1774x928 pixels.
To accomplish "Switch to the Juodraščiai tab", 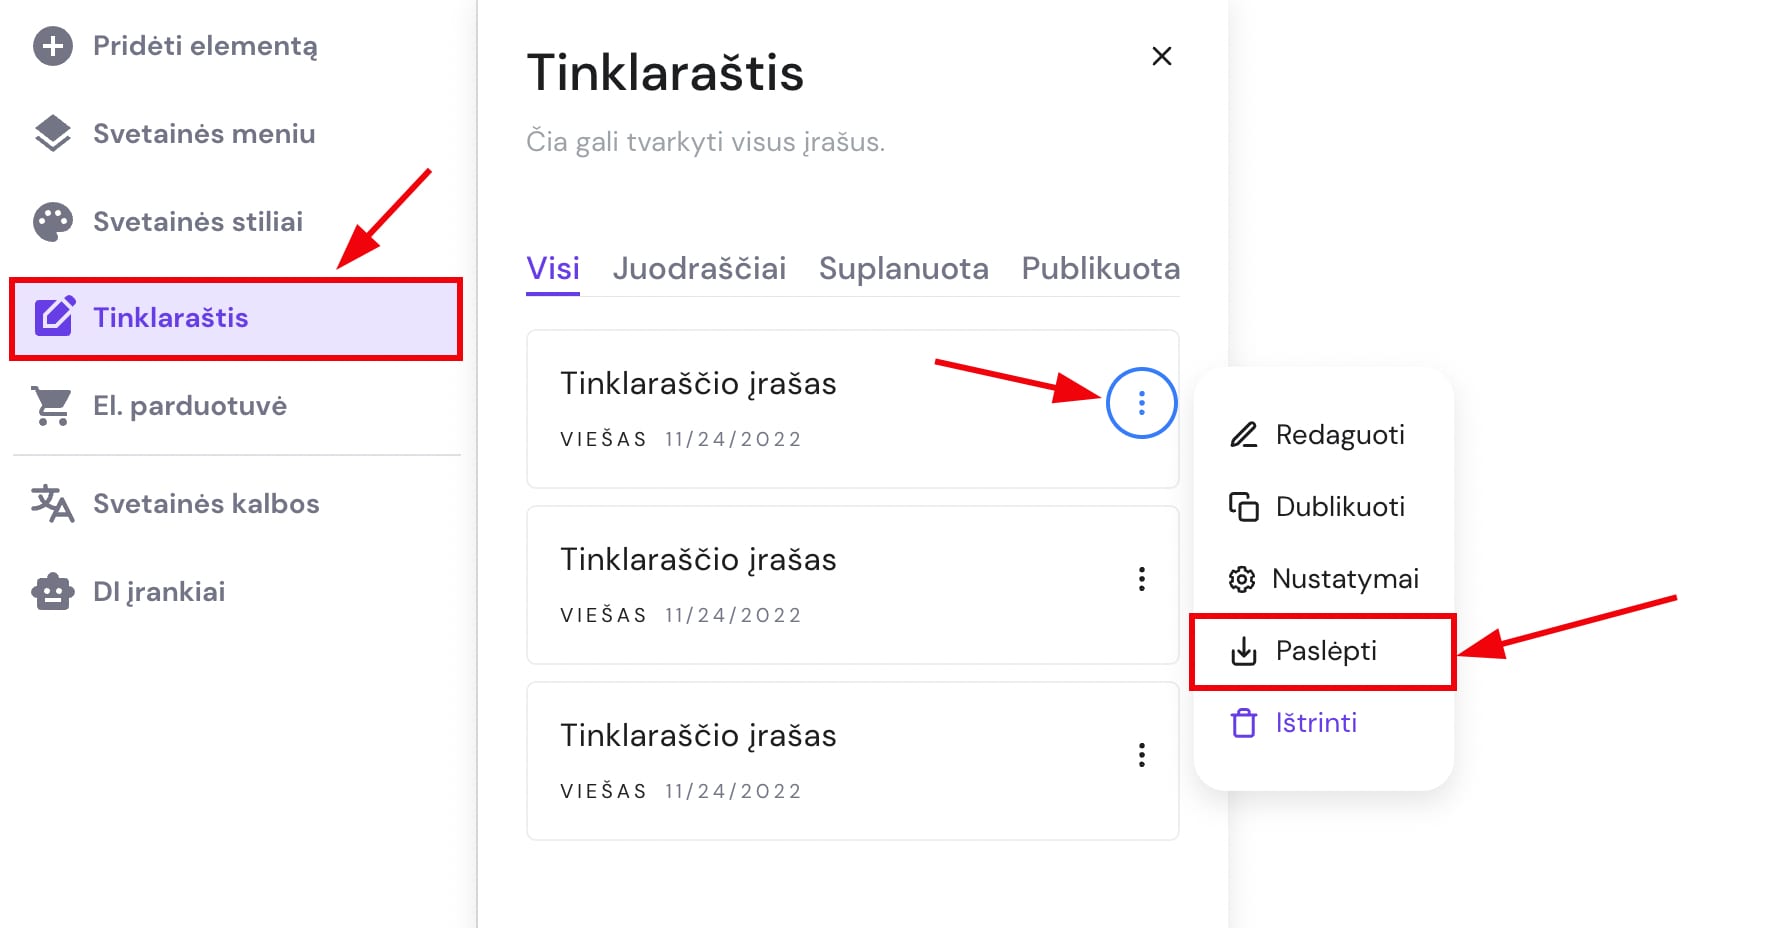I will point(699,268).
